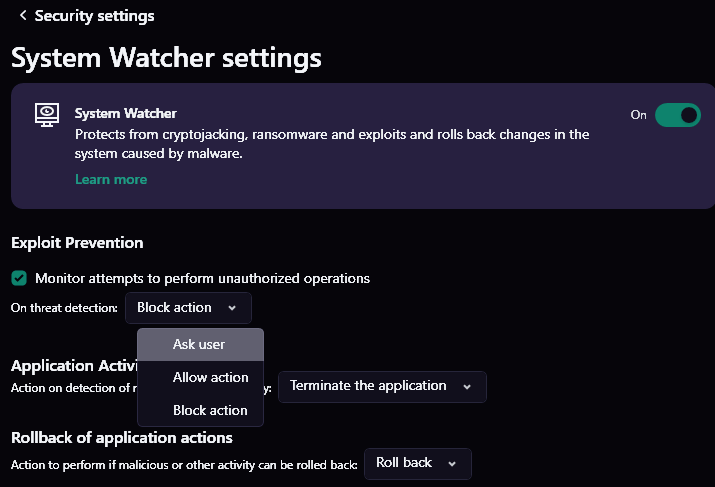Click the chevron next to Roll back
The width and height of the screenshot is (715, 487).
tap(452, 463)
